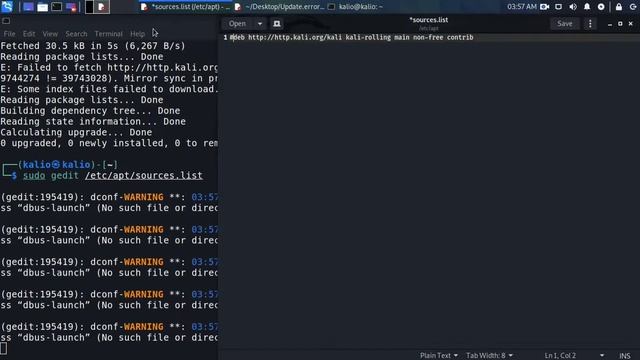This screenshot has width=640, height=360.
Task: Click the 'sudo gedit /etc/apt/sources.list' command line
Action: (113, 176)
